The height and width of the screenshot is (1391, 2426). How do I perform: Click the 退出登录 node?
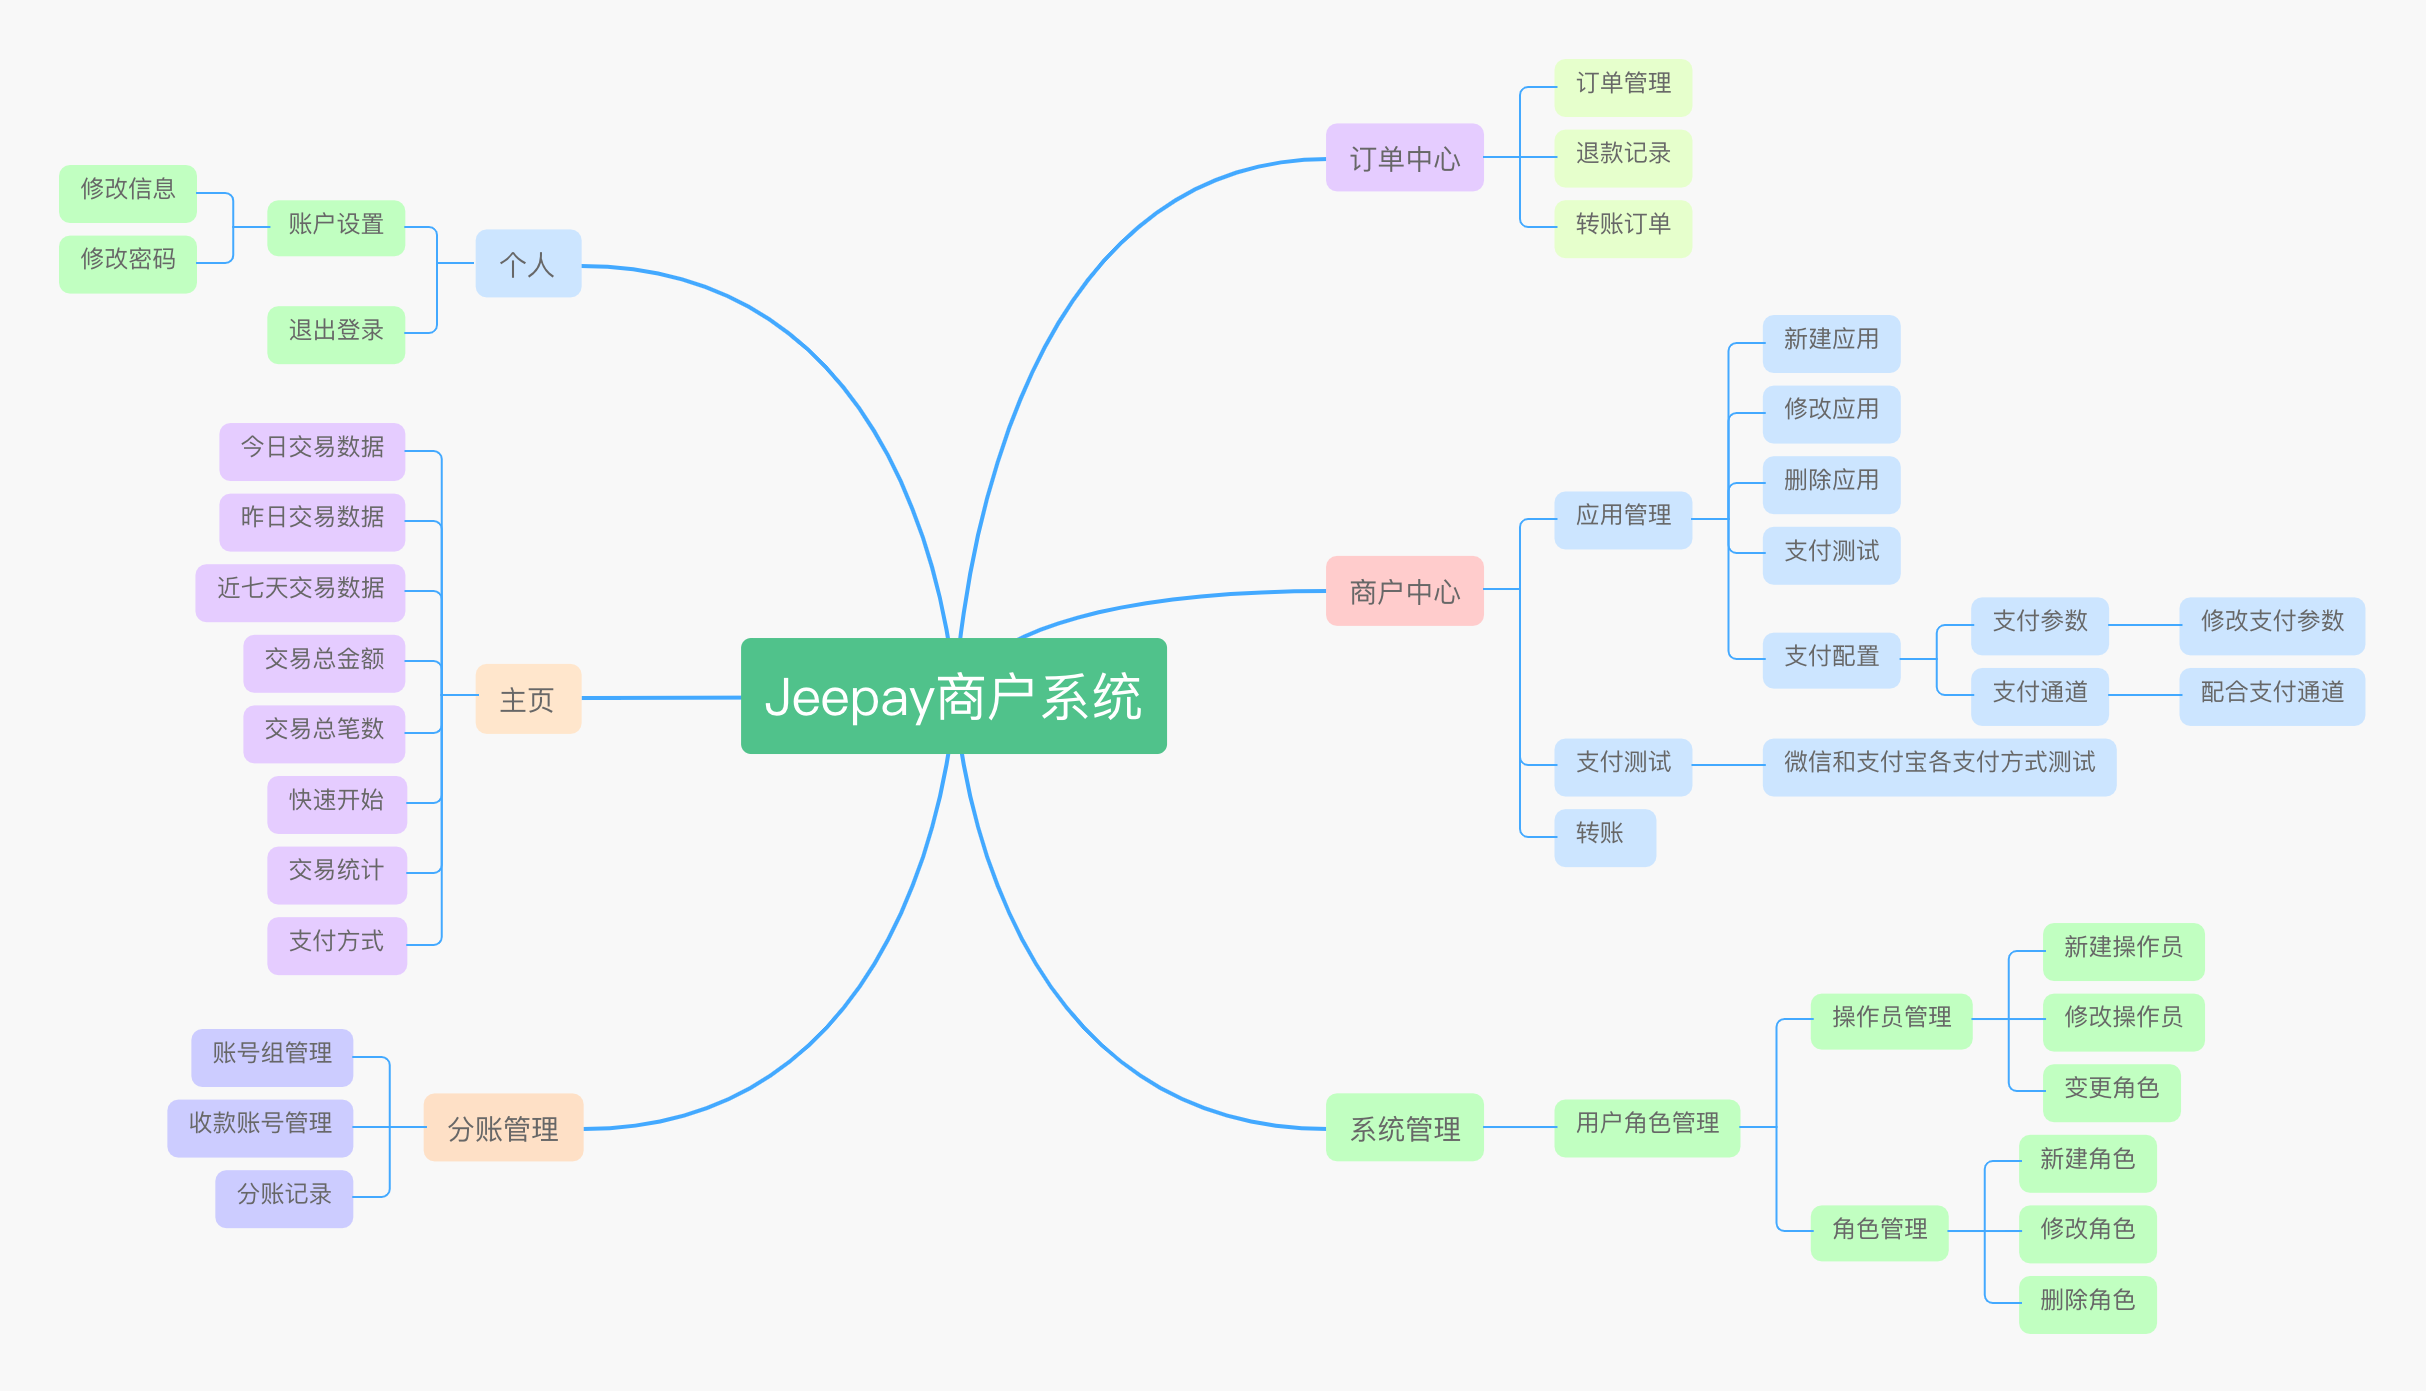tap(335, 333)
